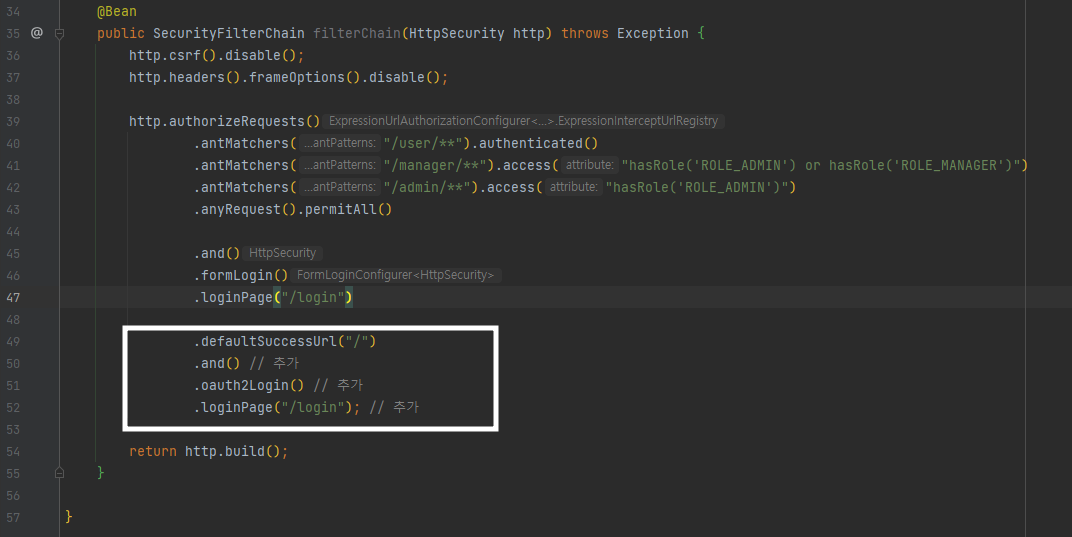
Task: Click defaultSuccessUrl("/") on line 49
Action: point(289,341)
